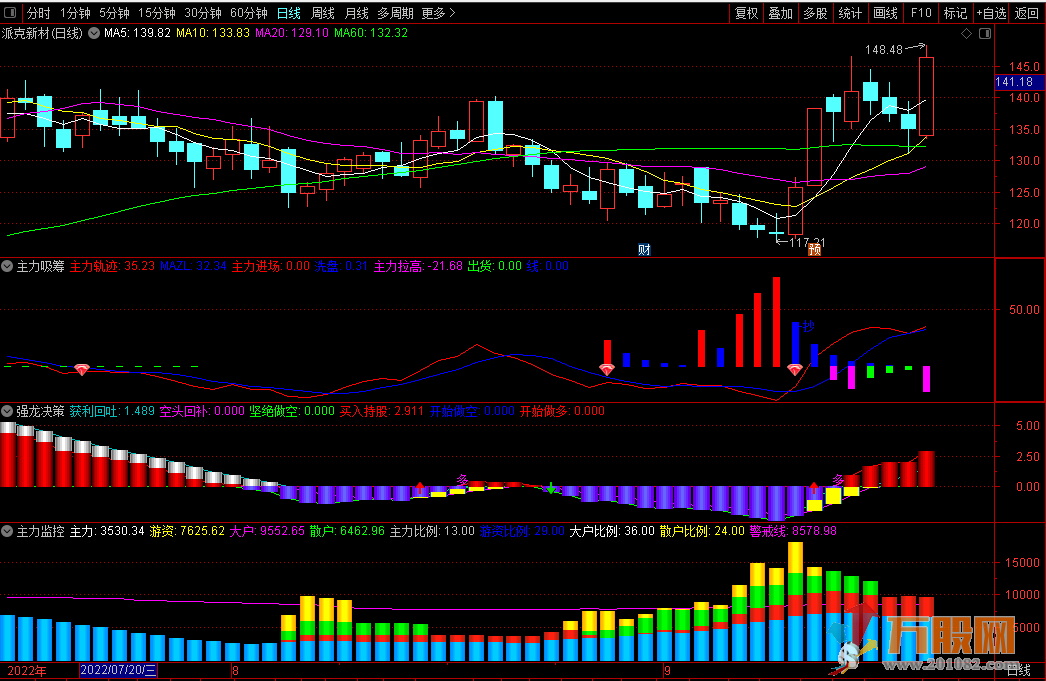Open the 派克新材(日线) indicator dropdown
This screenshot has height=681, width=1046.
click(x=94, y=33)
